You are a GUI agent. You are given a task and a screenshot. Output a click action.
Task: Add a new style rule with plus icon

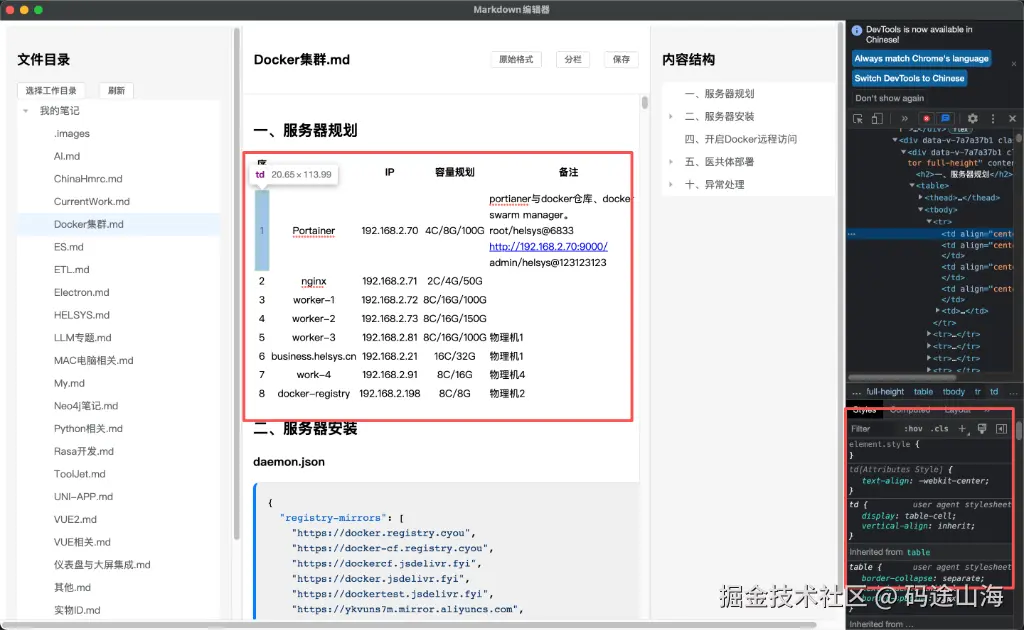click(x=962, y=429)
